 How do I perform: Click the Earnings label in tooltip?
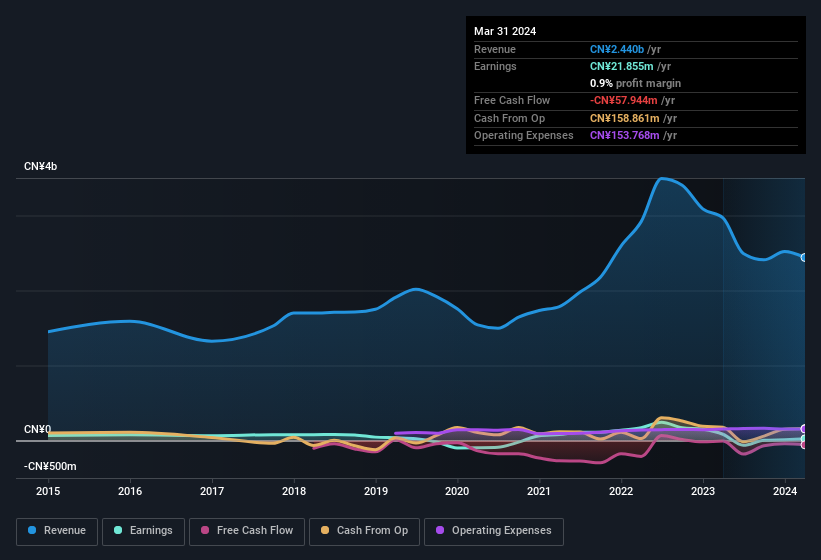click(x=495, y=66)
